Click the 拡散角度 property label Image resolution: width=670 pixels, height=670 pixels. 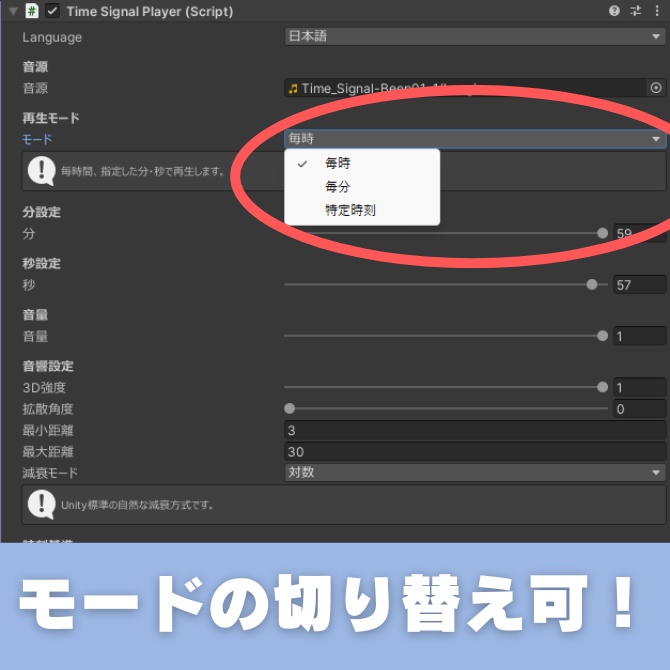[x=47, y=409]
